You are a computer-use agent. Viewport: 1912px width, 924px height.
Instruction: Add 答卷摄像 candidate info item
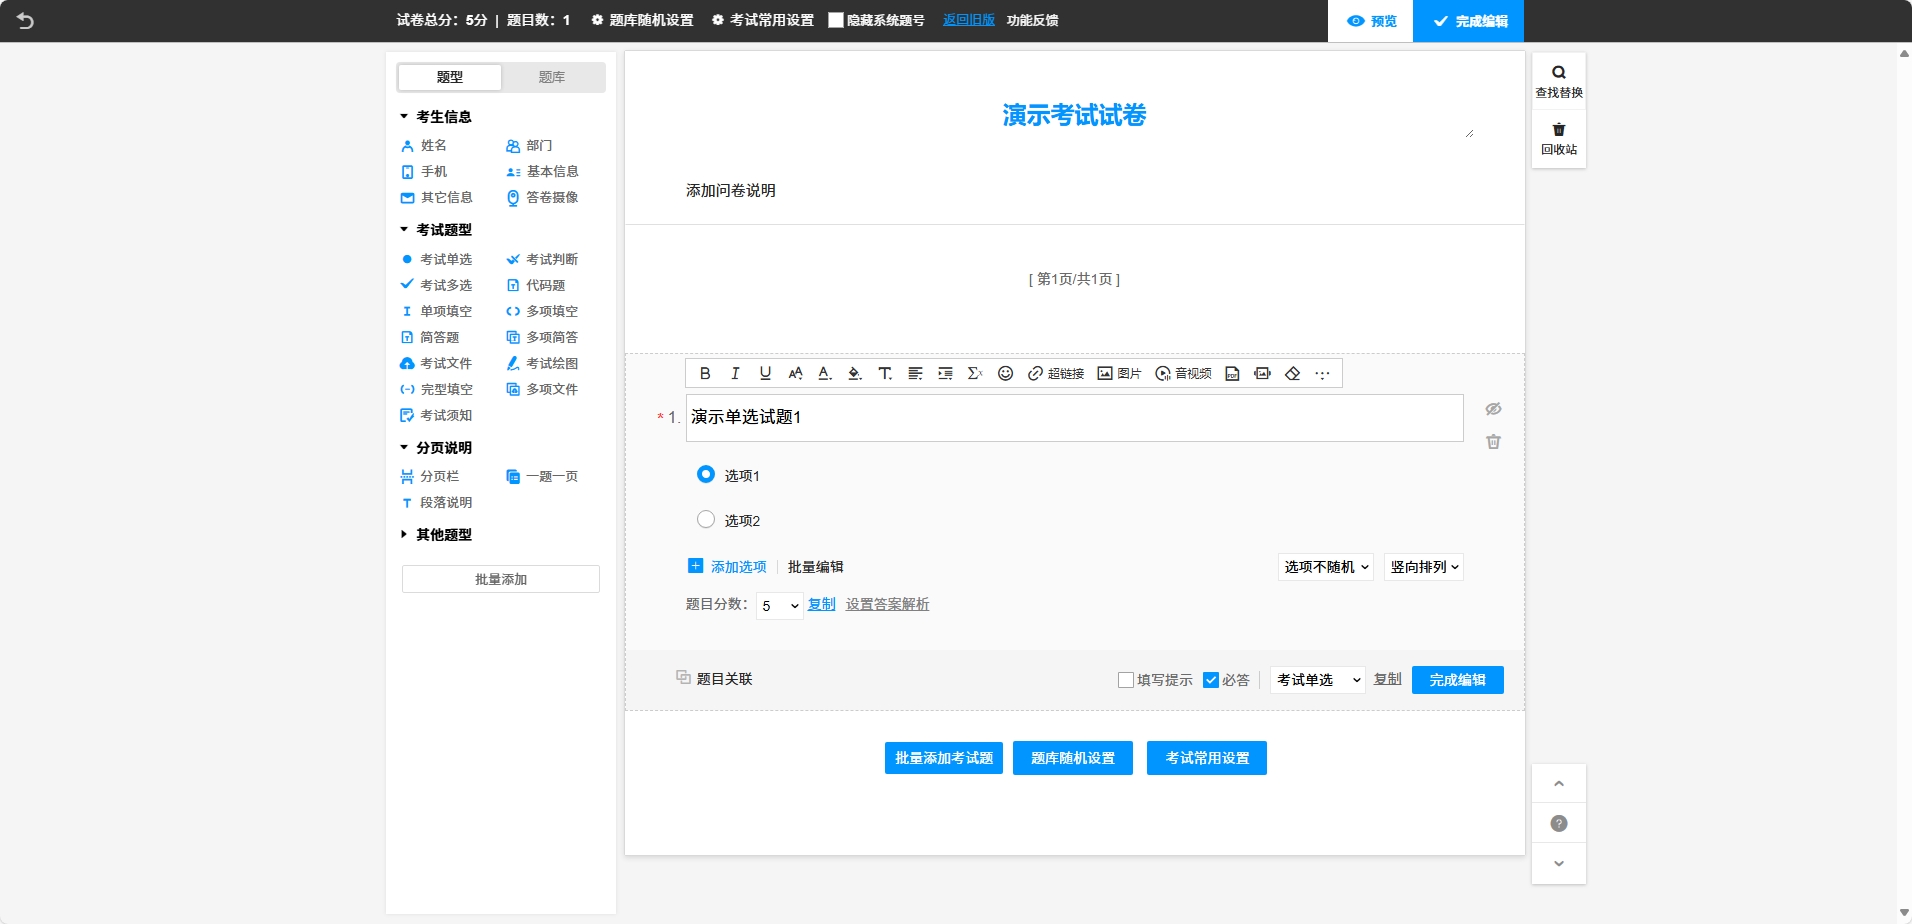click(x=542, y=197)
